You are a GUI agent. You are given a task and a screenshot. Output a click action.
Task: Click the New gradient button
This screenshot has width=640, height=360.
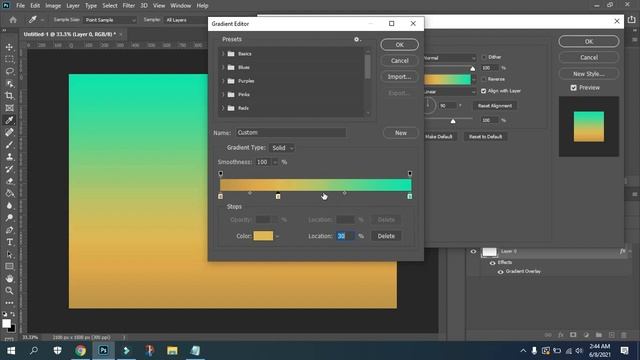(x=401, y=133)
